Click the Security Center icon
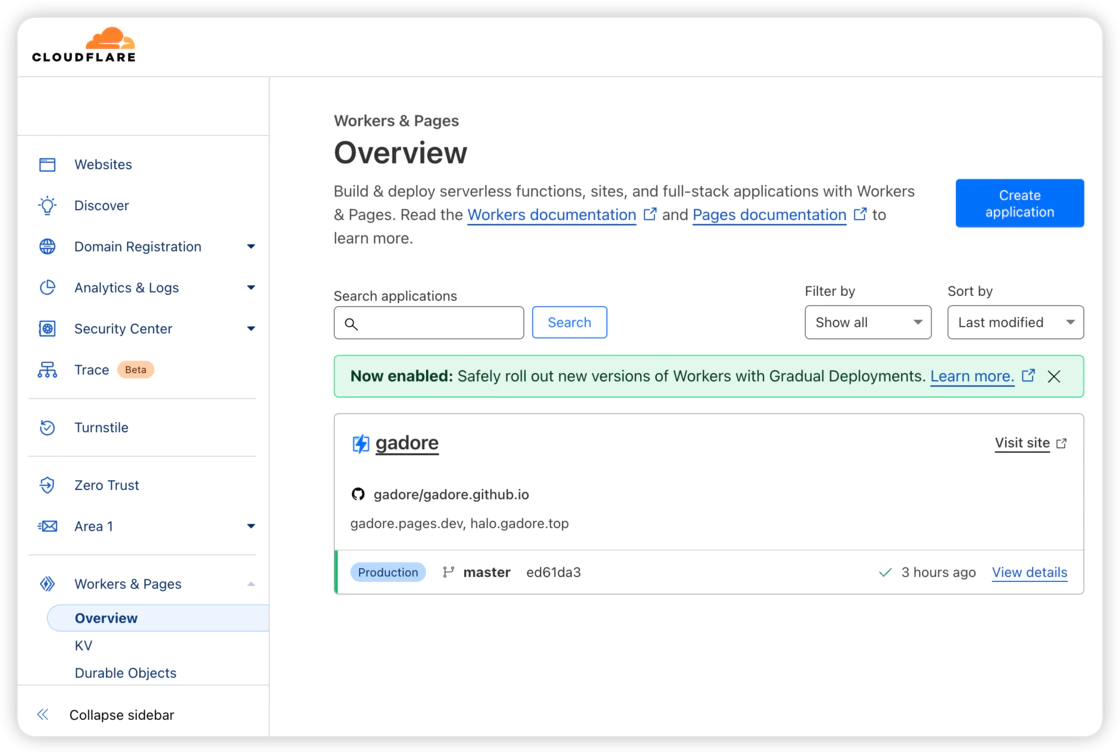 [47, 329]
